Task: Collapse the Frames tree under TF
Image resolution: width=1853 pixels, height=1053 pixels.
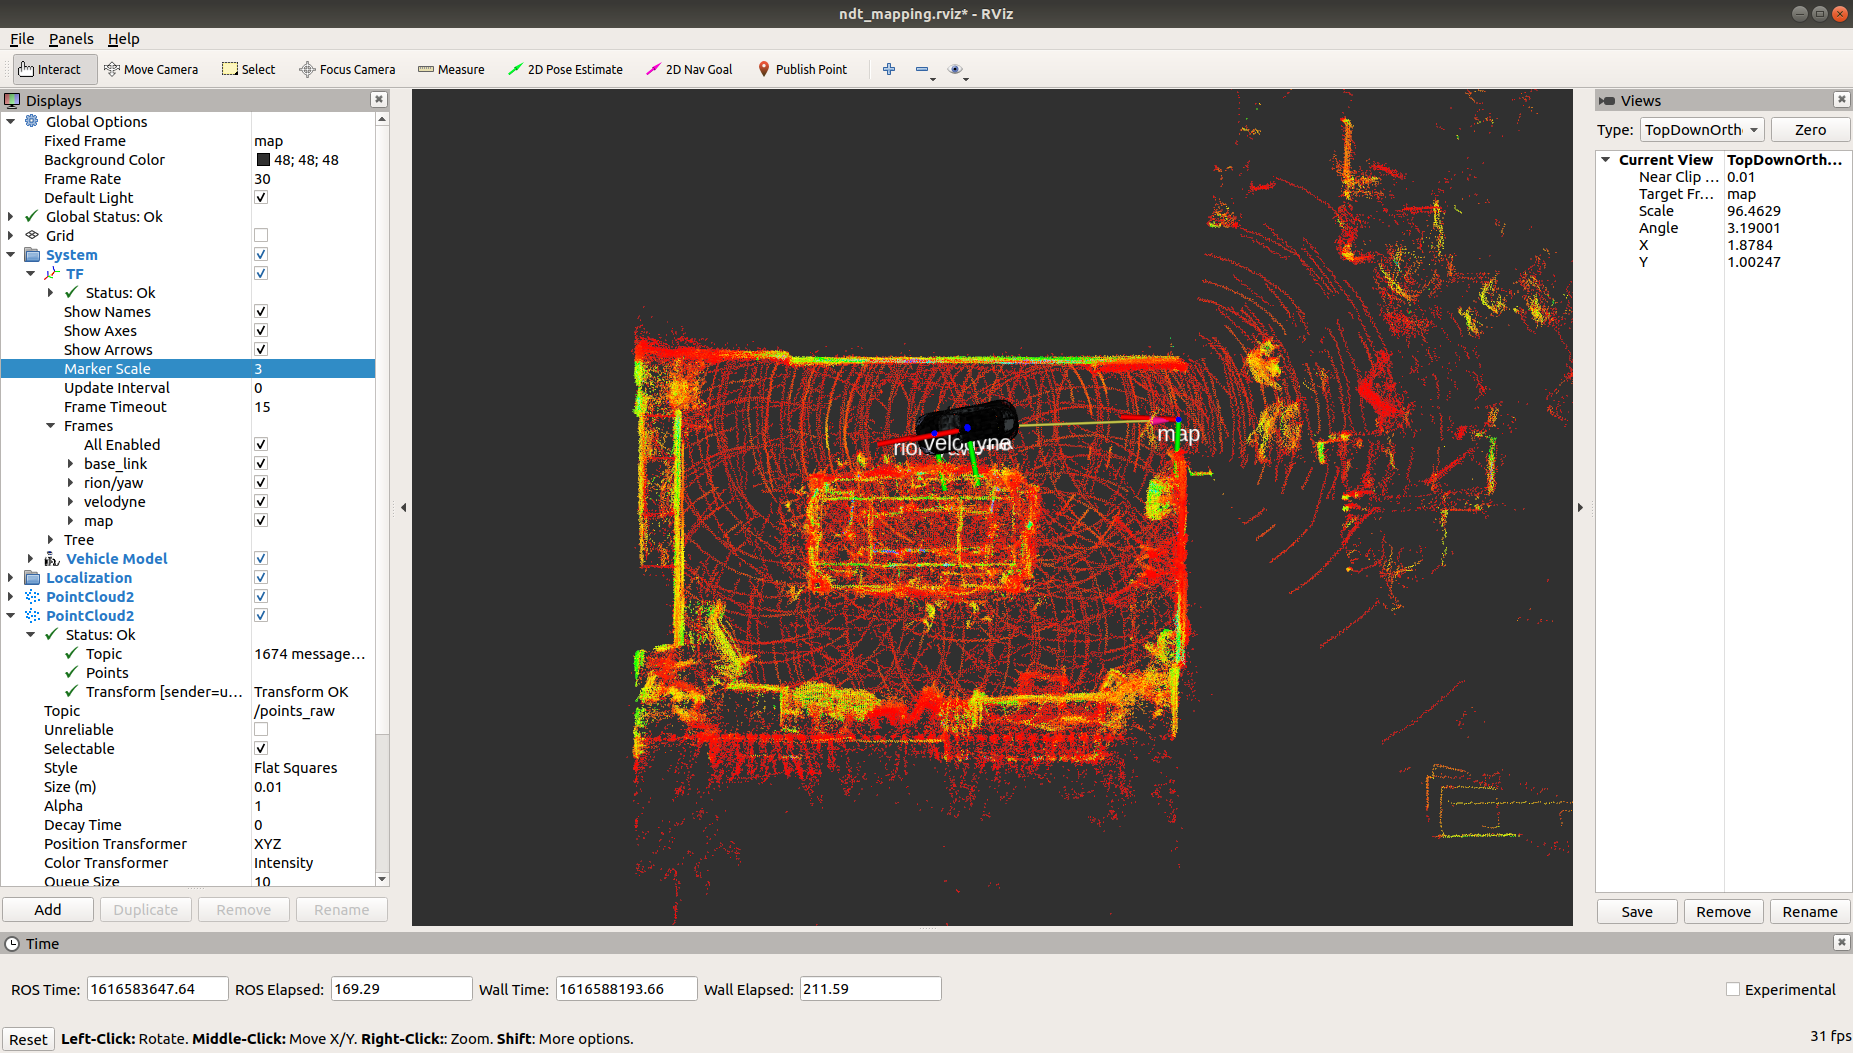Action: (51, 425)
